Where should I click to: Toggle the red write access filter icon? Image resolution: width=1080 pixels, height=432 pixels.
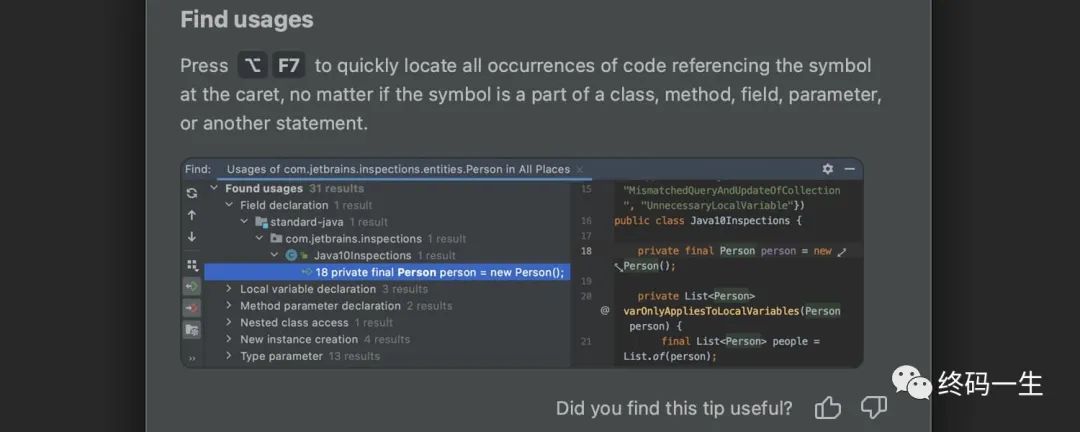tap(192, 307)
